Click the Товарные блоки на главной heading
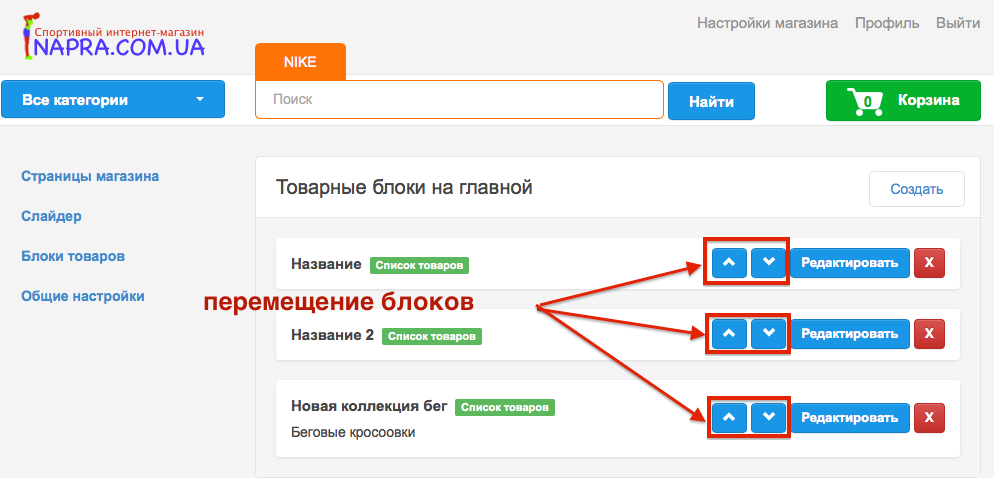Viewport: 994px width, 478px height. (x=404, y=188)
